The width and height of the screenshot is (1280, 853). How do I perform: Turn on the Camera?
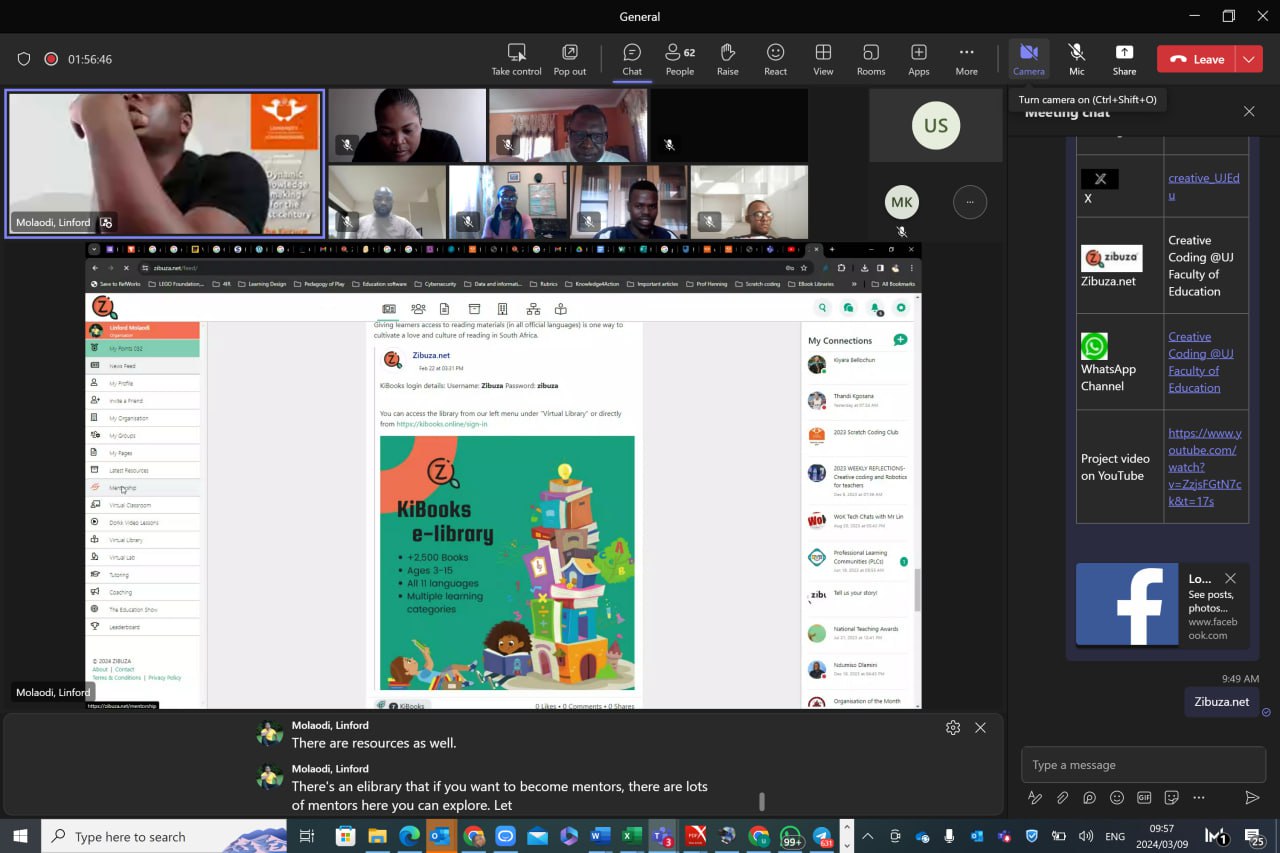click(x=1028, y=59)
